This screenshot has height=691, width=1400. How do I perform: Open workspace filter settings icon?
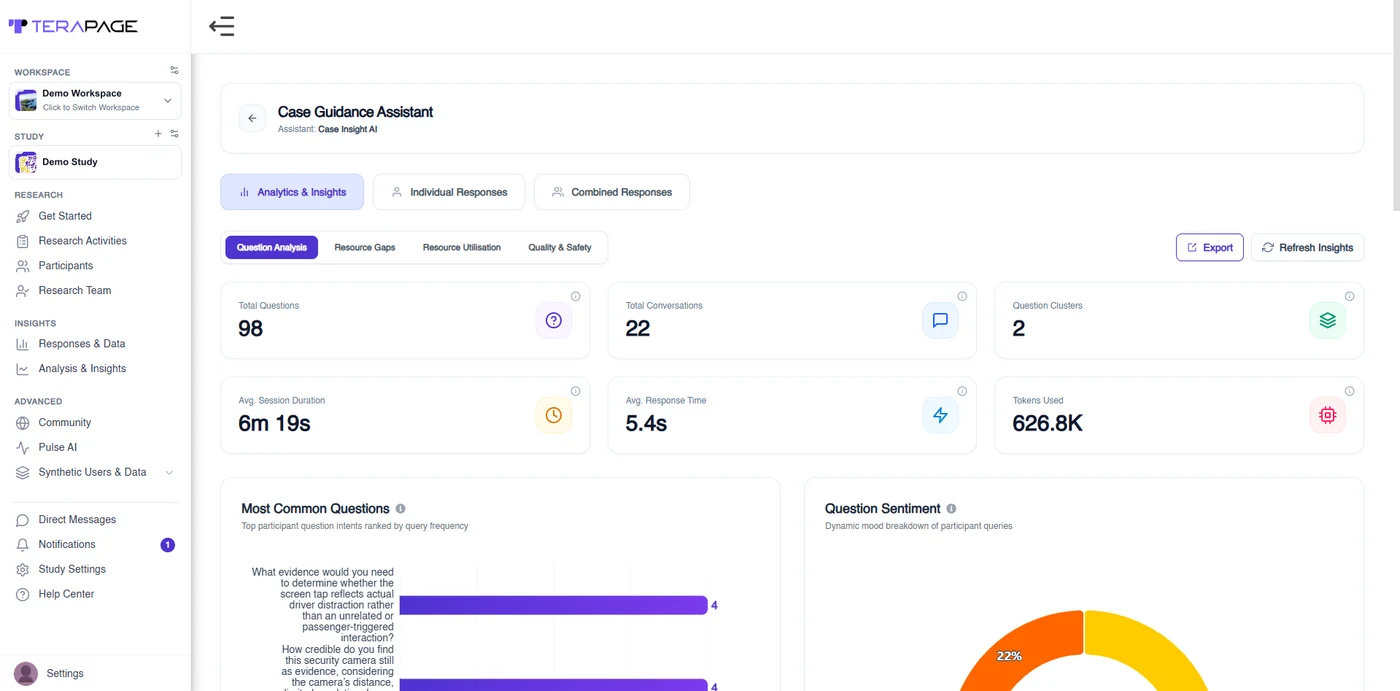coord(174,70)
